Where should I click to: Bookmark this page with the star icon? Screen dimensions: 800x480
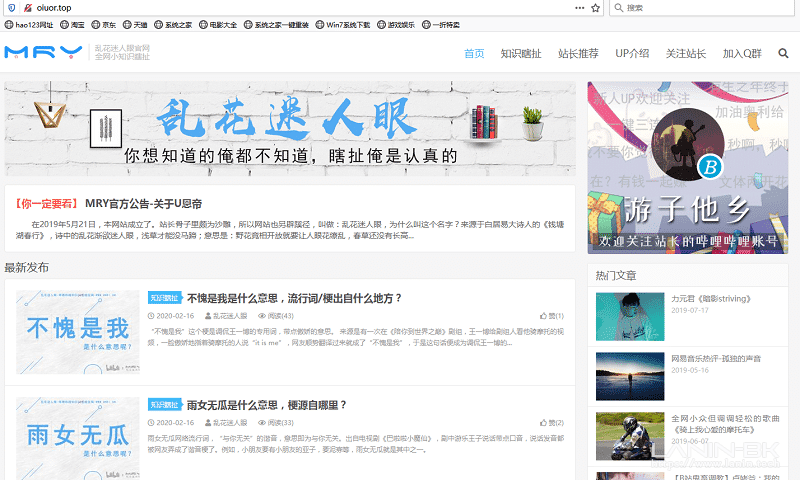coord(595,8)
